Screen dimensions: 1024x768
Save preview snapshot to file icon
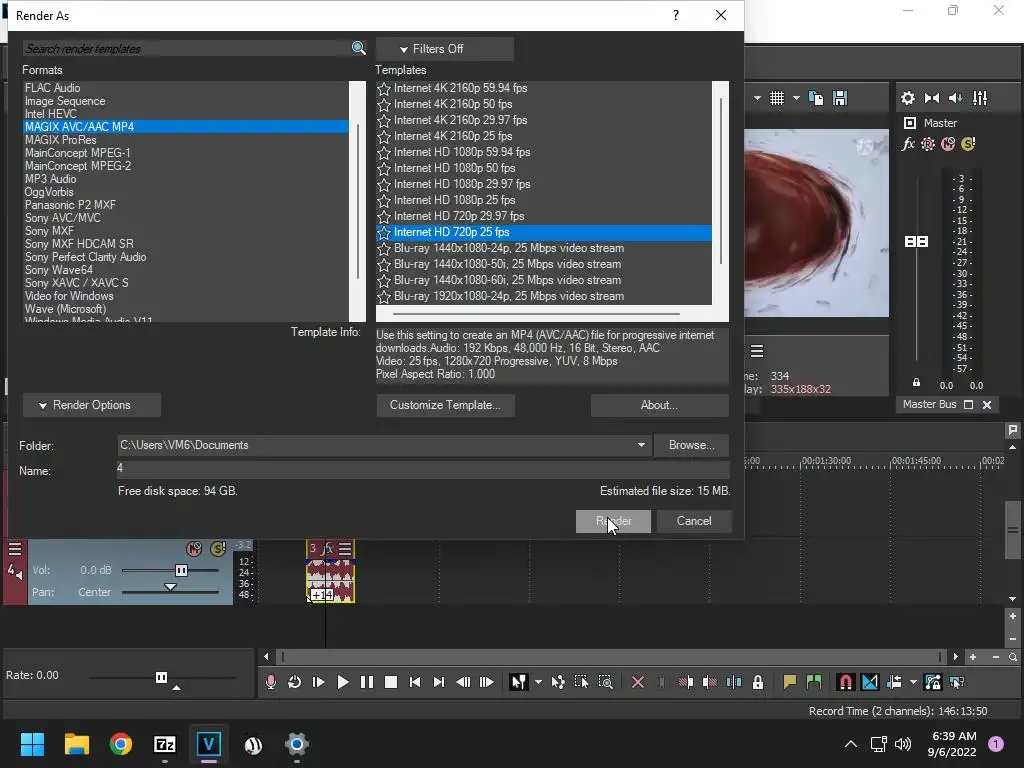click(840, 98)
